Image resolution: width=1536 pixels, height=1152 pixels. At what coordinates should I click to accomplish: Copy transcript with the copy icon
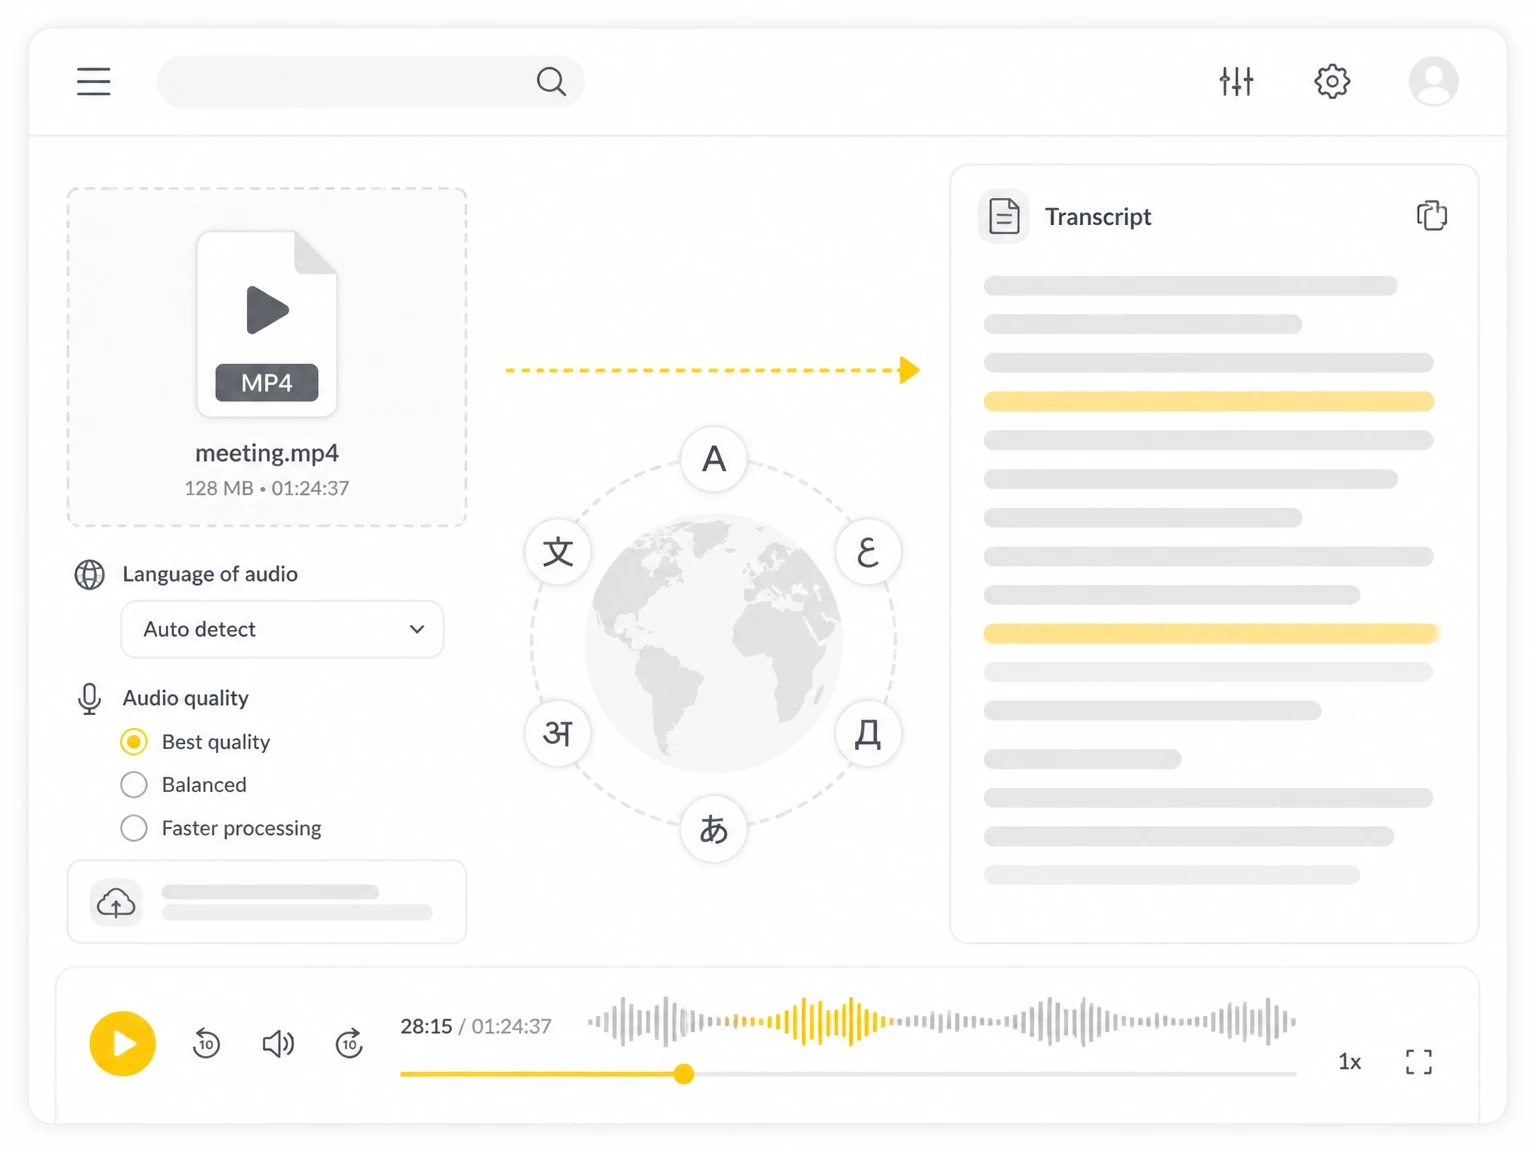pyautogui.click(x=1431, y=215)
